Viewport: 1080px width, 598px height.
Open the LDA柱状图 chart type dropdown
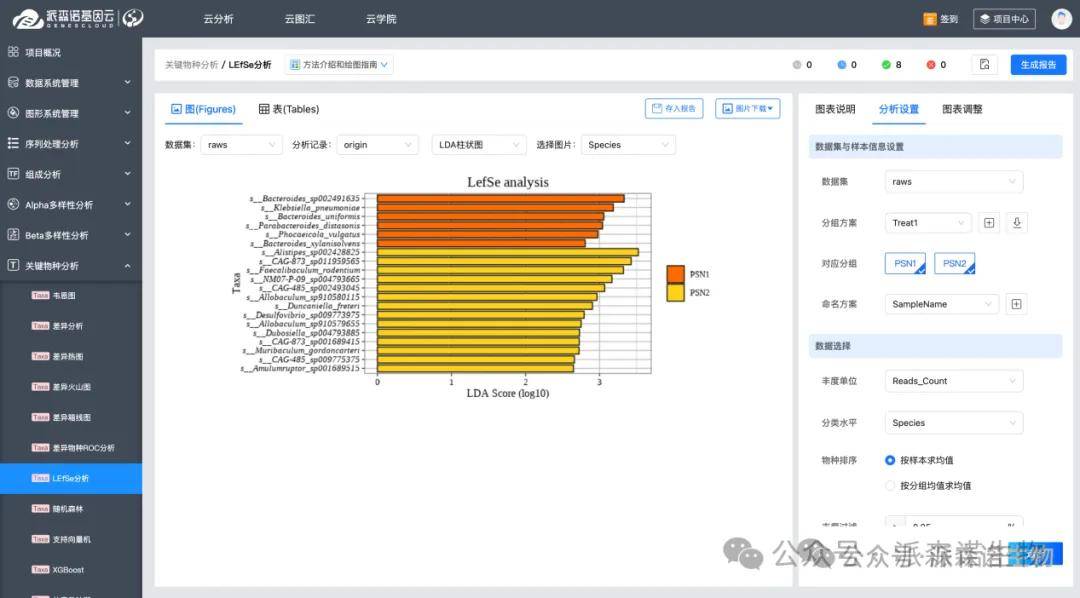479,145
